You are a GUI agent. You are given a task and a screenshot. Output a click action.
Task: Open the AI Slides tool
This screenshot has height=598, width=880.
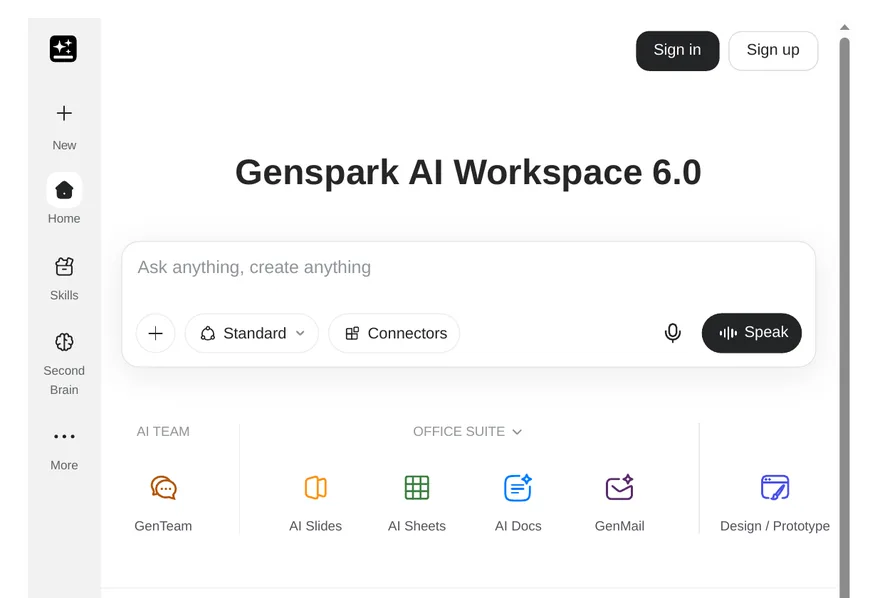tap(315, 503)
